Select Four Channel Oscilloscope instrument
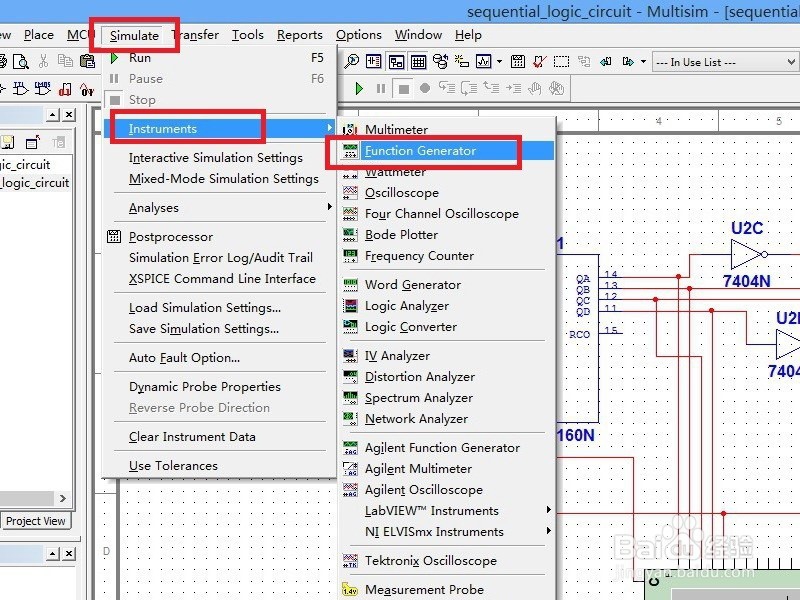Image resolution: width=800 pixels, height=600 pixels. click(446, 214)
